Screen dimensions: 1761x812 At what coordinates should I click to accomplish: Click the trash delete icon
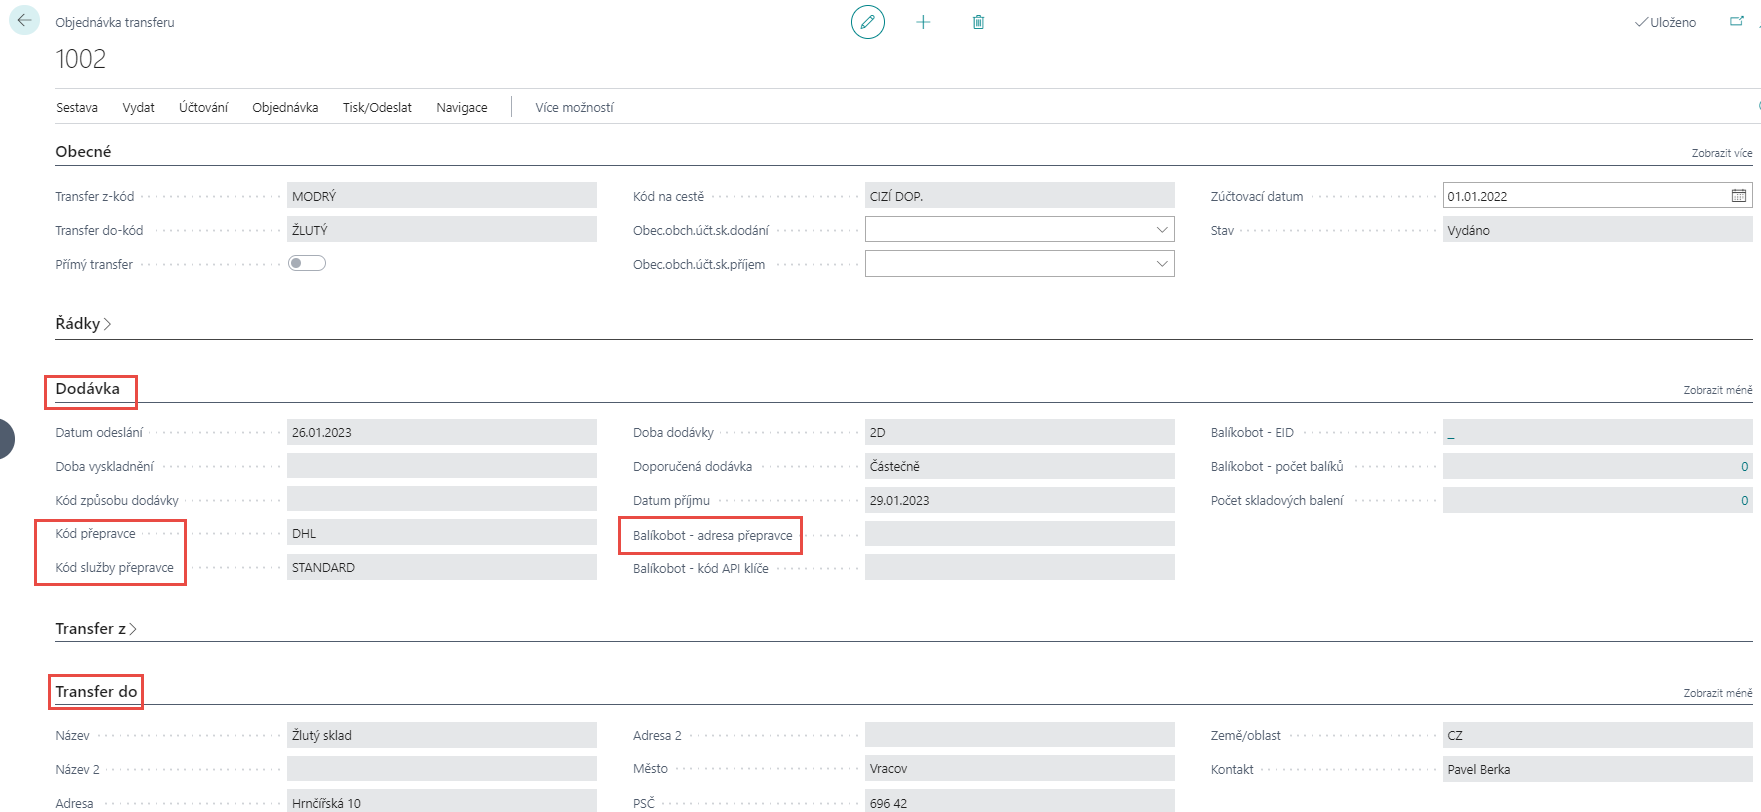(978, 22)
